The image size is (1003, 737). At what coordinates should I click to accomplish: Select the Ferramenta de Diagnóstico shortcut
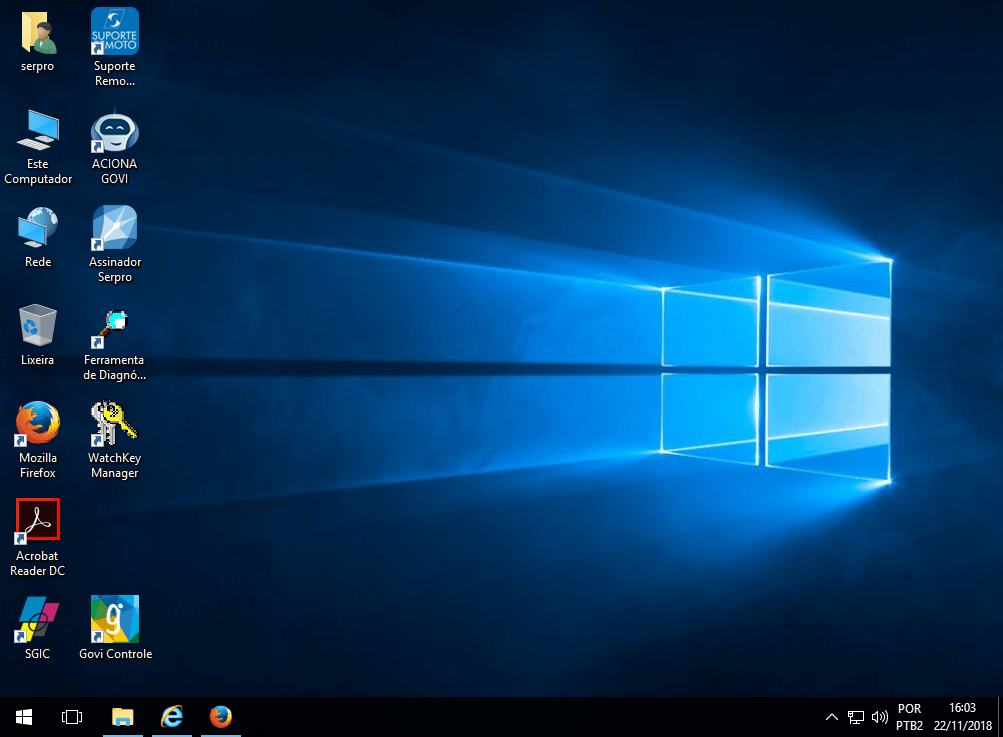coord(115,326)
